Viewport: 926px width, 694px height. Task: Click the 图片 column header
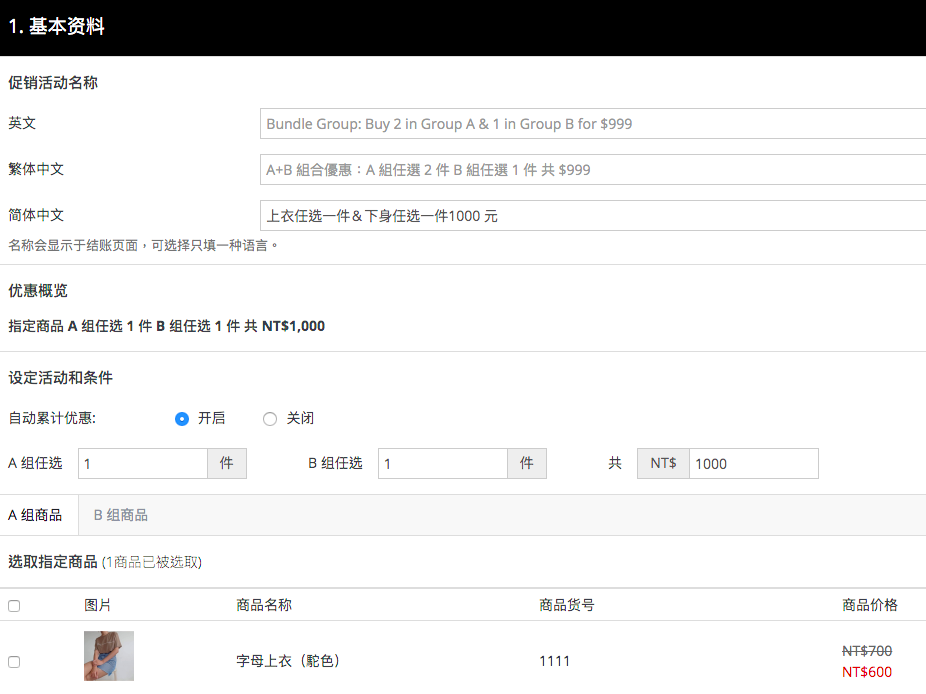tap(97, 605)
